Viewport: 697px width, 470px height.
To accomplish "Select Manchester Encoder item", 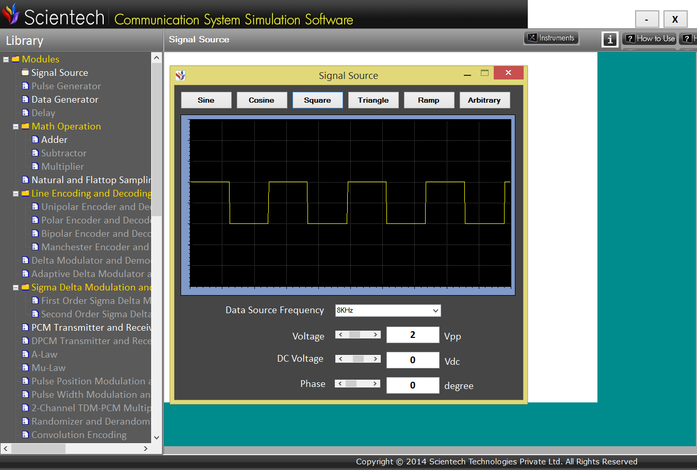I will tap(96, 247).
